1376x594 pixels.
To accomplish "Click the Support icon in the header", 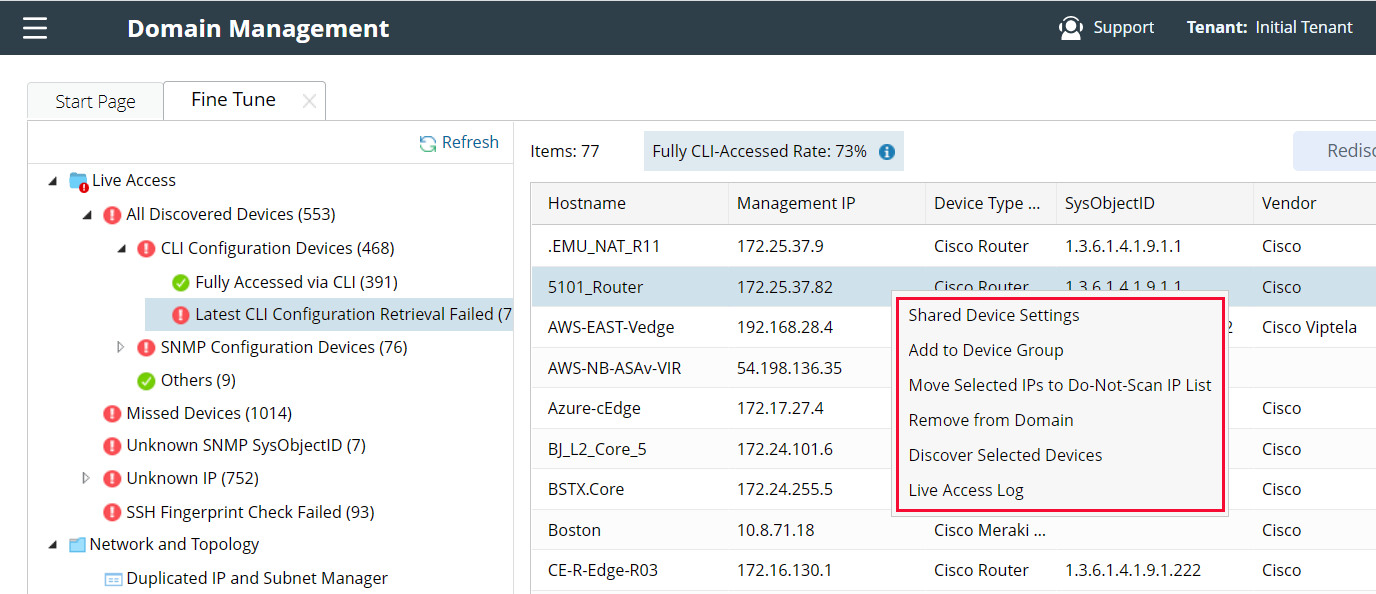I will coord(1070,27).
